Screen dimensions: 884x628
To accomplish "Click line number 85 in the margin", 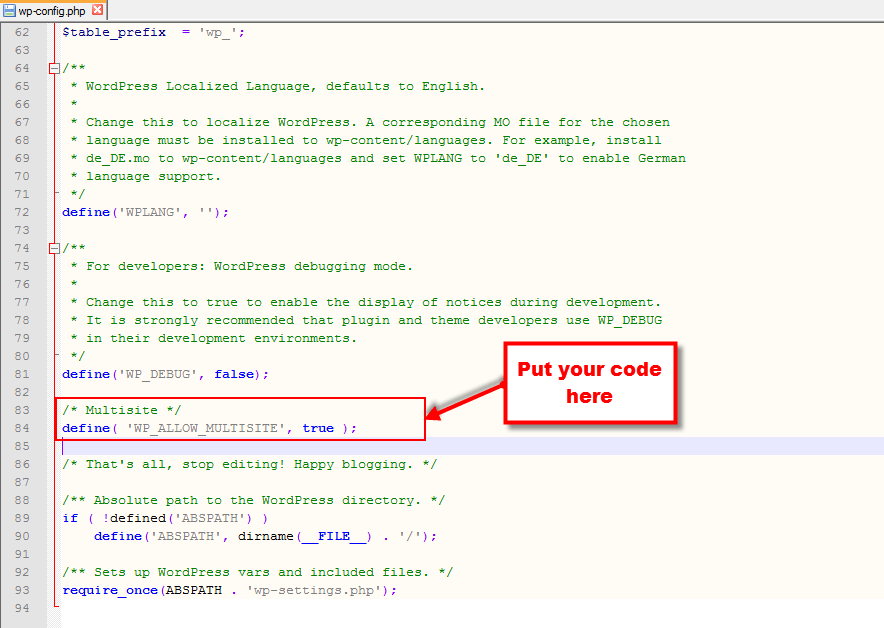I will tap(22, 446).
